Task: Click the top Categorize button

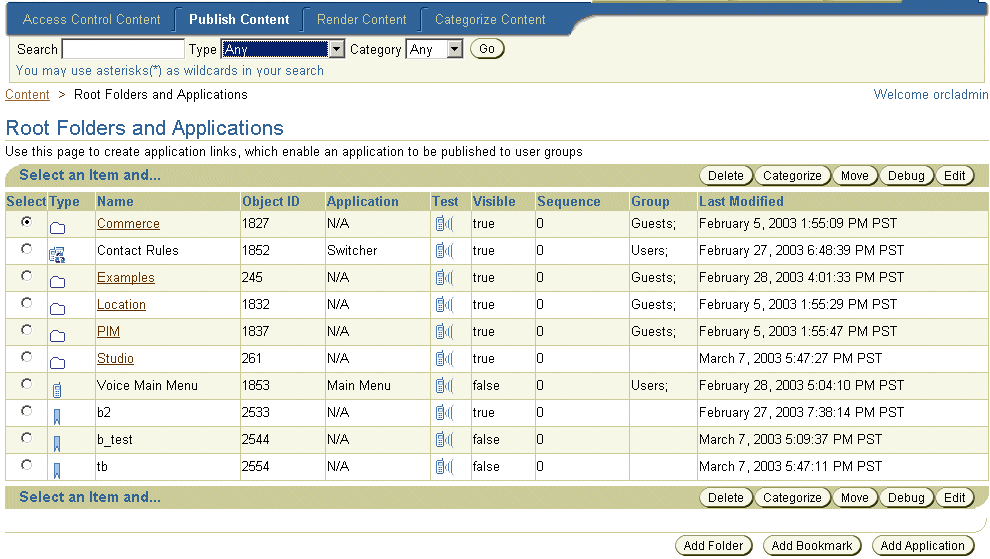Action: pos(792,176)
